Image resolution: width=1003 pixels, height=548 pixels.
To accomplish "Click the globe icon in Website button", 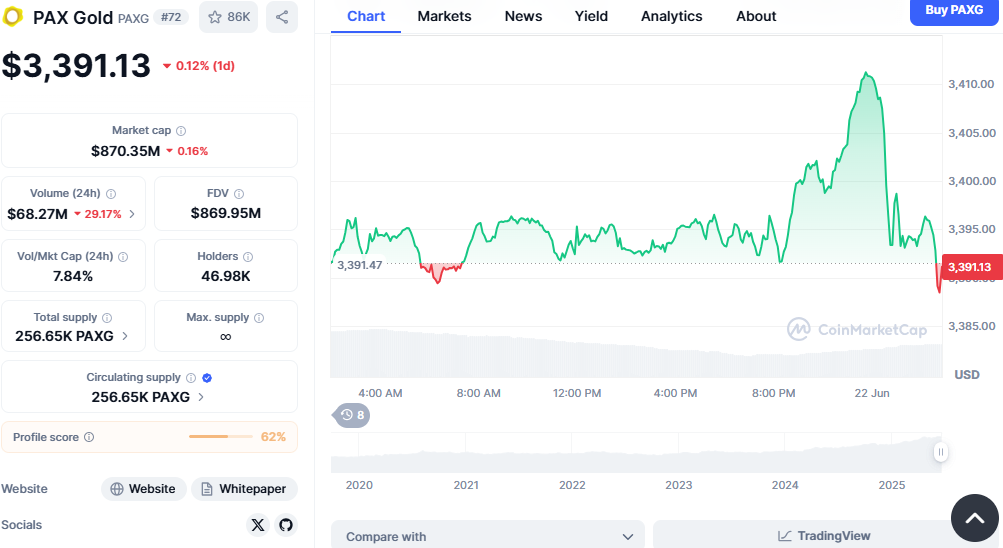I will pos(116,489).
